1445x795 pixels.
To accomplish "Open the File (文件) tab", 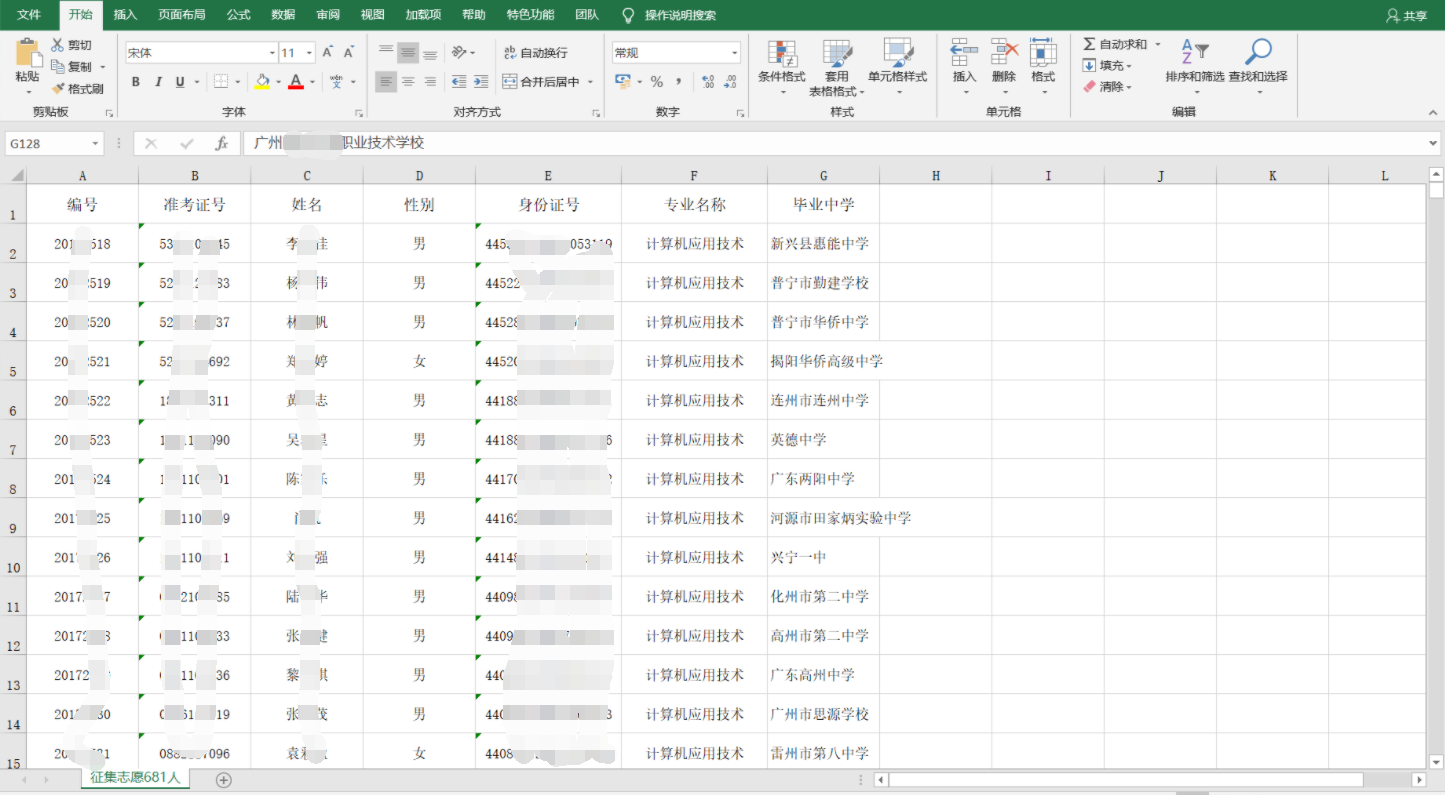I will coord(29,15).
